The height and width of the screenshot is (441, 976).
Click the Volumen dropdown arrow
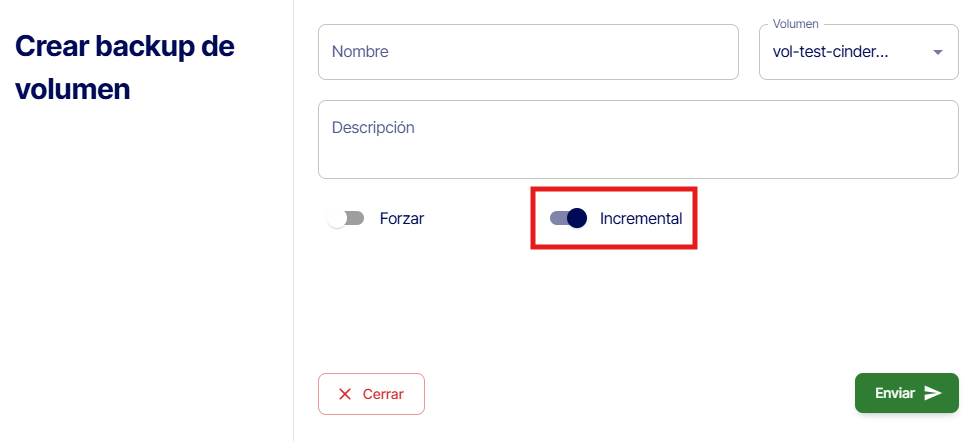[x=938, y=52]
